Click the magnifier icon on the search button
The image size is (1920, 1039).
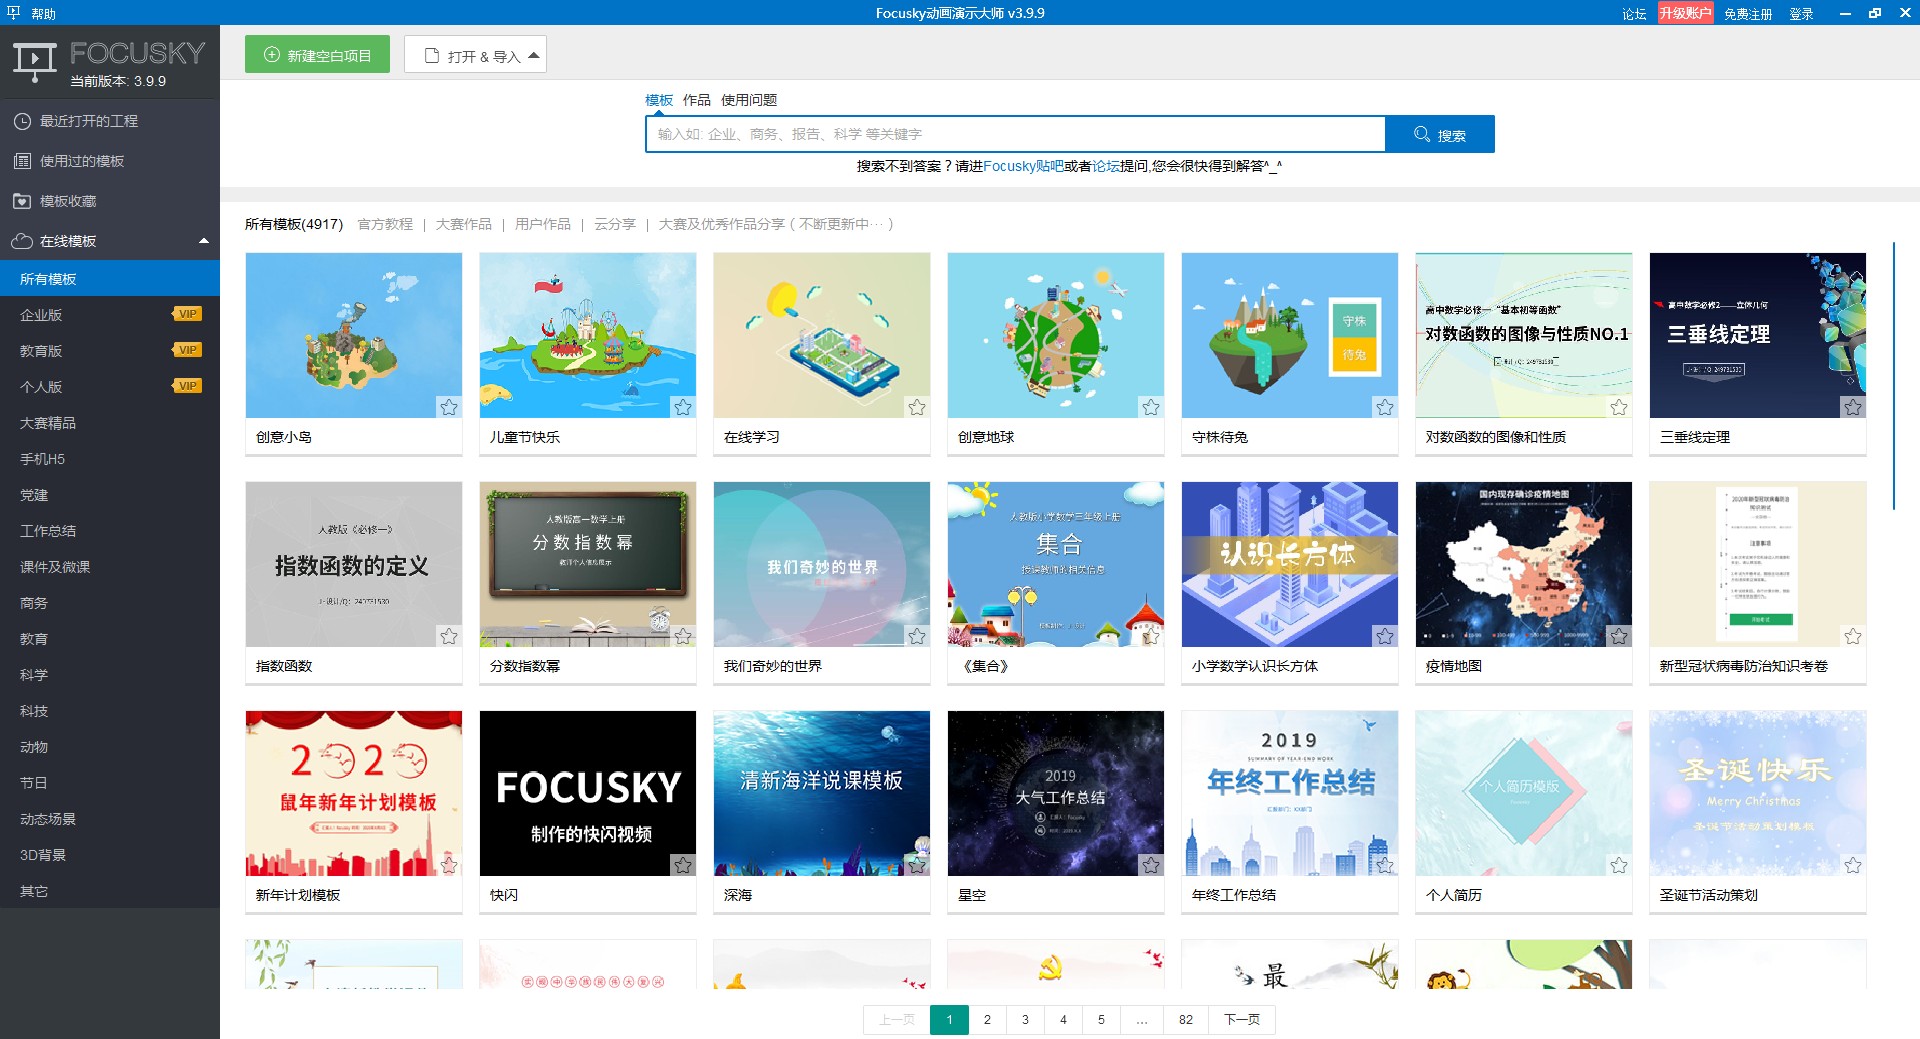coord(1420,133)
